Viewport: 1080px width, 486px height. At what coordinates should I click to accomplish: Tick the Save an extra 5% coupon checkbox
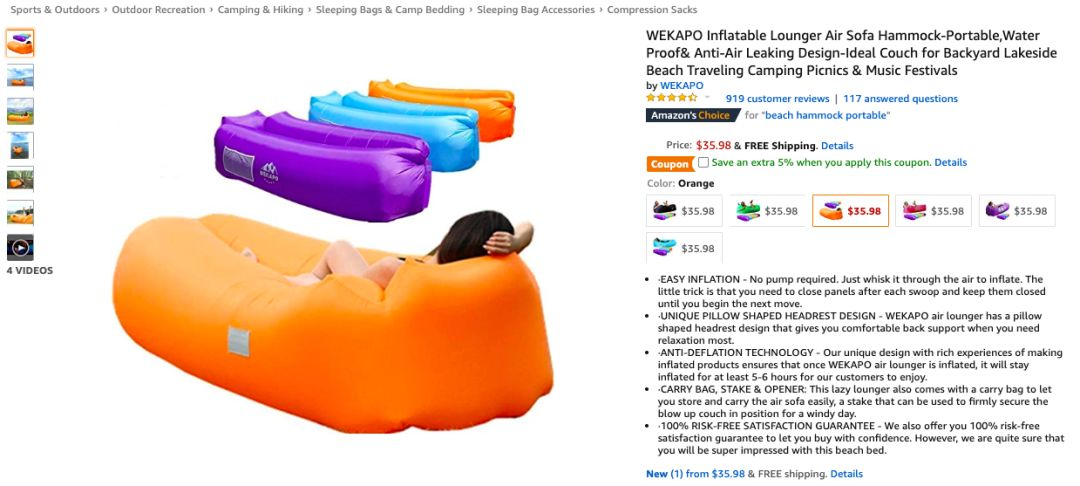click(x=703, y=162)
